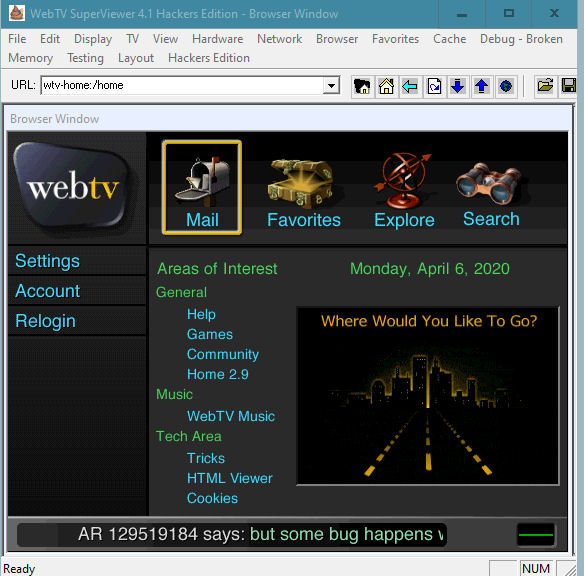Click the globe toolbar icon
This screenshot has height=576, width=584.
(x=506, y=86)
